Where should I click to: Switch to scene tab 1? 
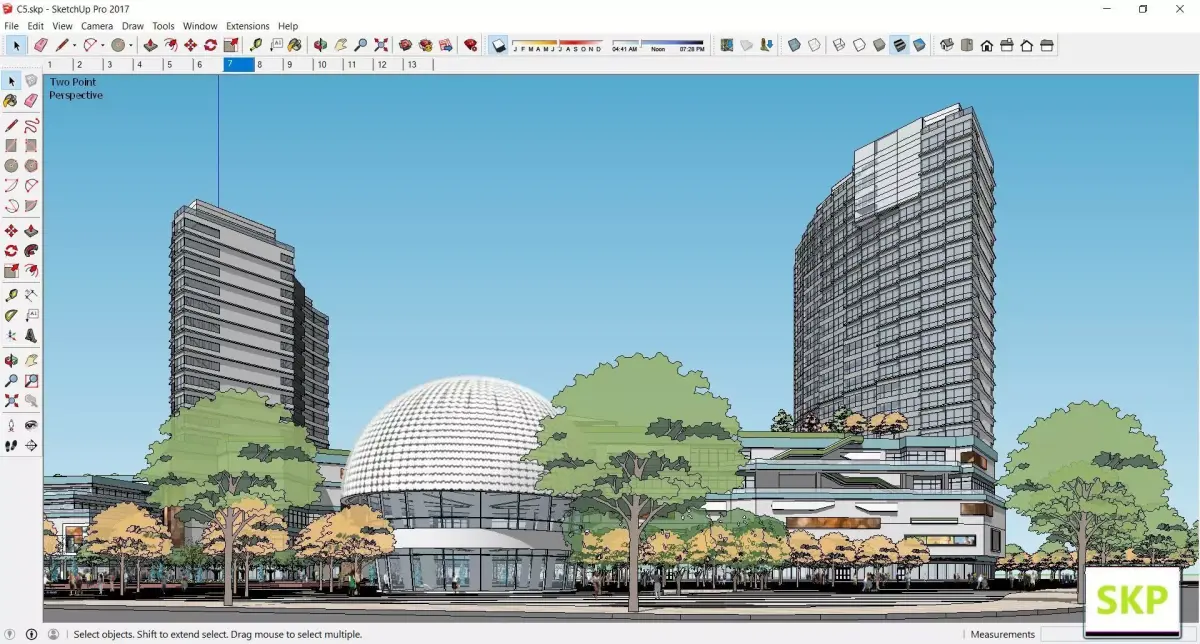(59, 64)
